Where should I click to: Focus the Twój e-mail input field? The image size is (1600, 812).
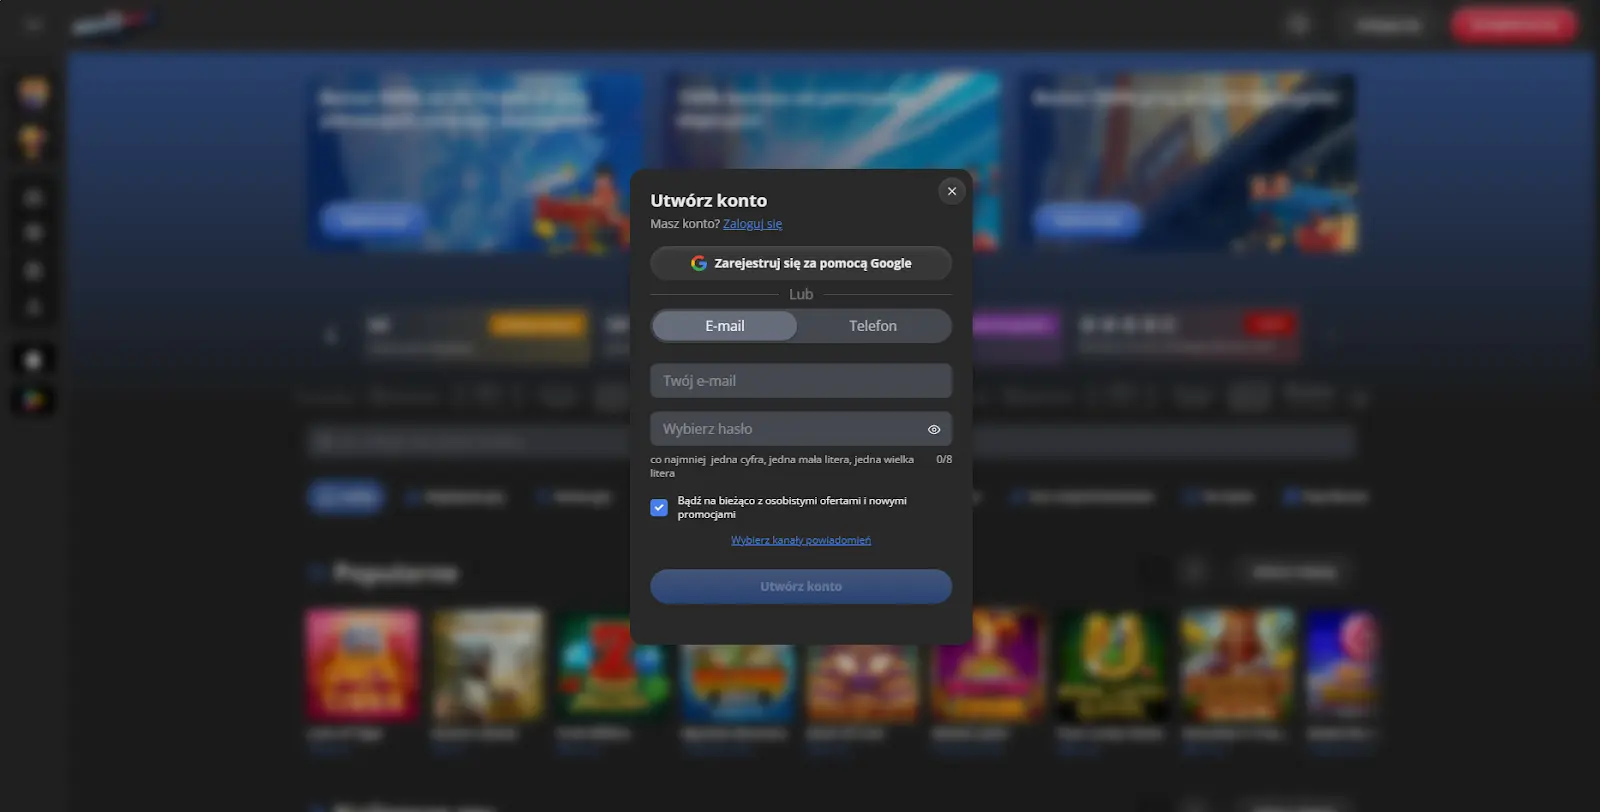tap(801, 381)
